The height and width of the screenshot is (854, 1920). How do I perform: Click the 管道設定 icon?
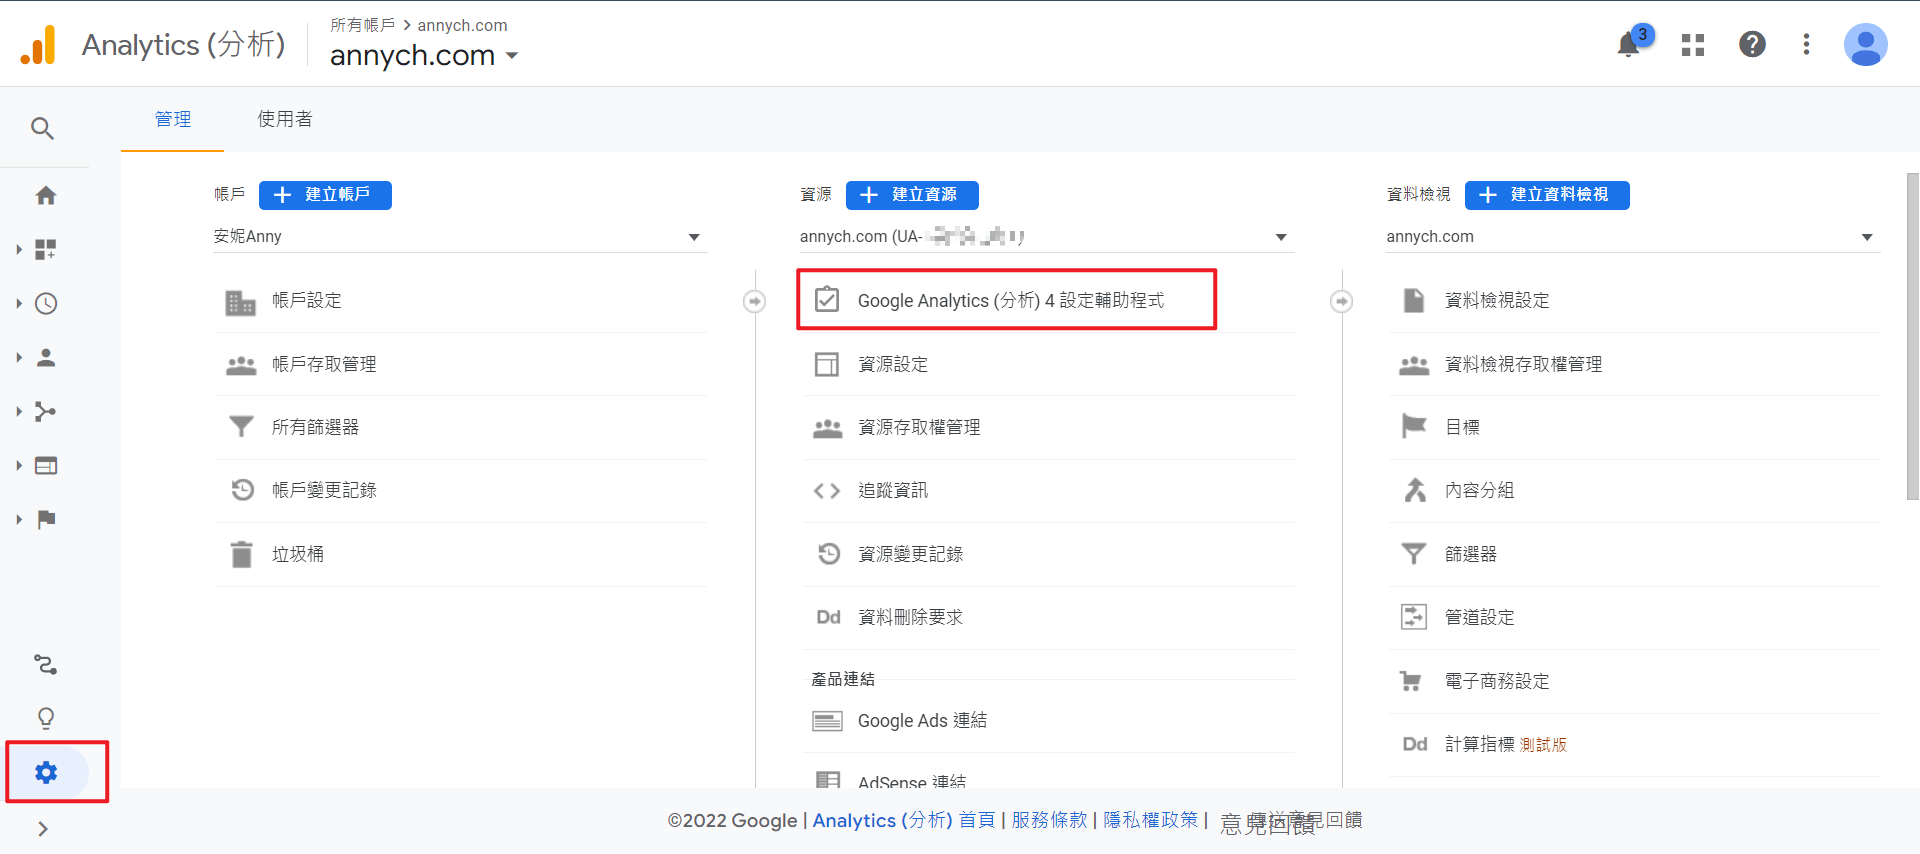[1413, 617]
